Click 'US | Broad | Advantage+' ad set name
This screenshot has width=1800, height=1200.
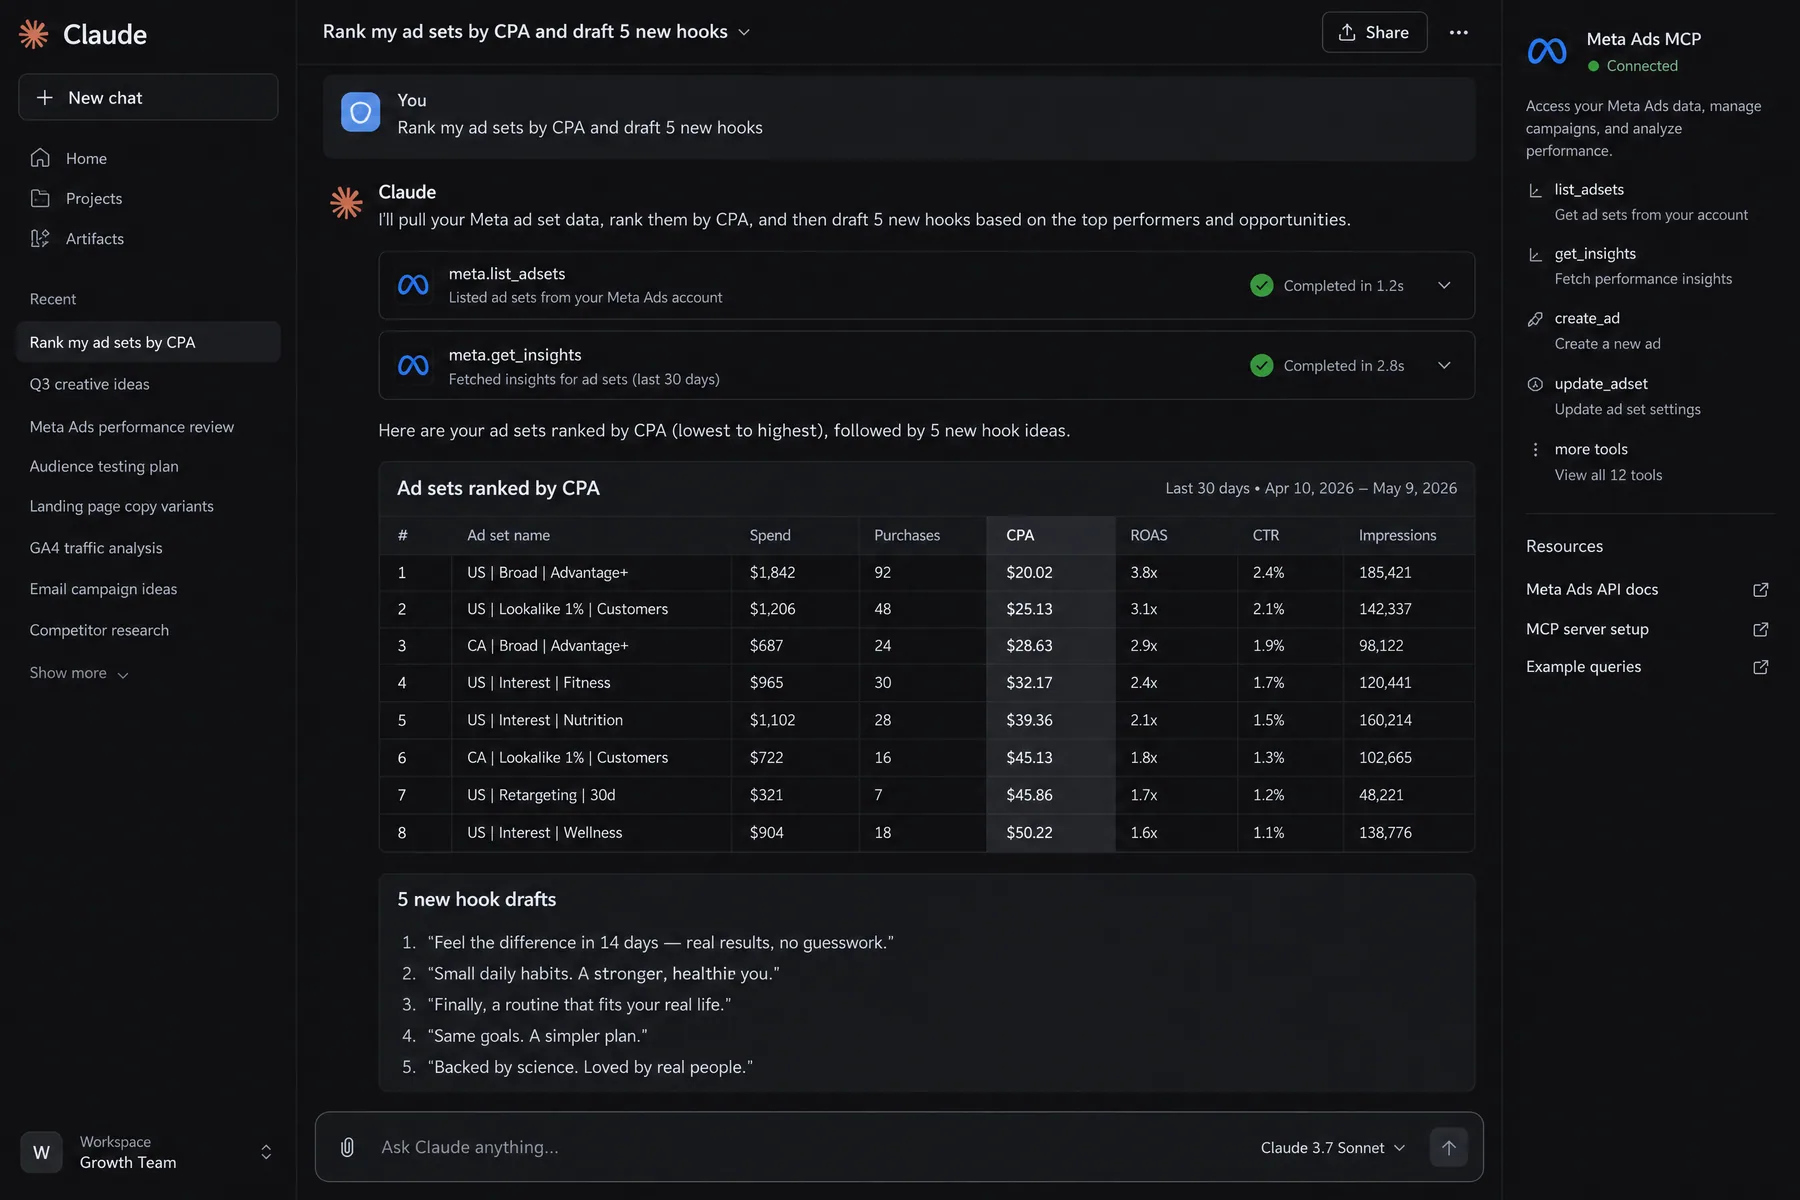547,572
